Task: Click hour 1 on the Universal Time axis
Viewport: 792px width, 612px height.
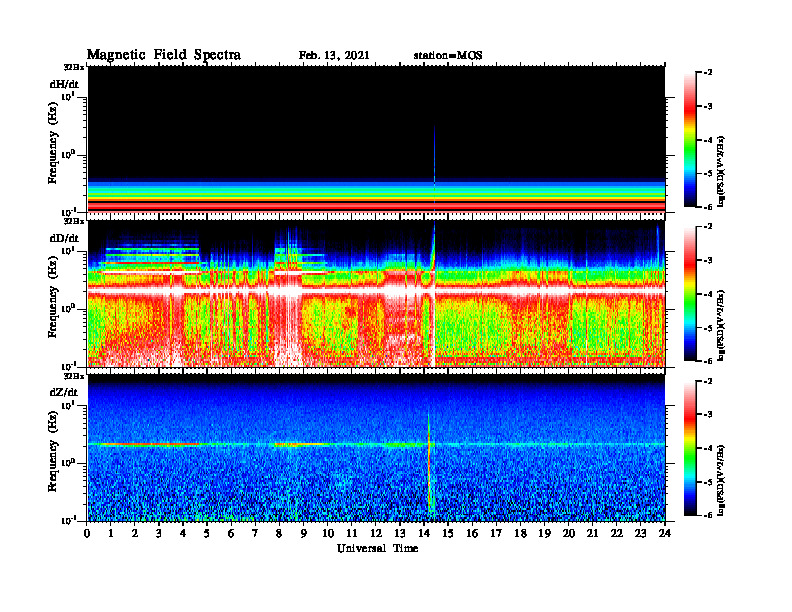Action: pyautogui.click(x=111, y=533)
